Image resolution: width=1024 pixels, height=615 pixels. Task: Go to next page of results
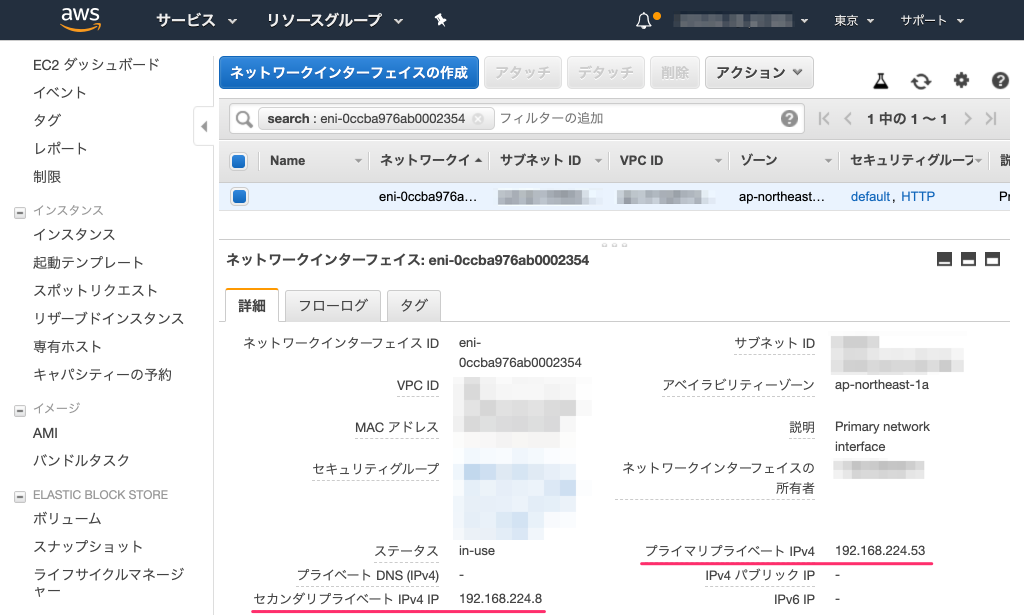click(968, 119)
